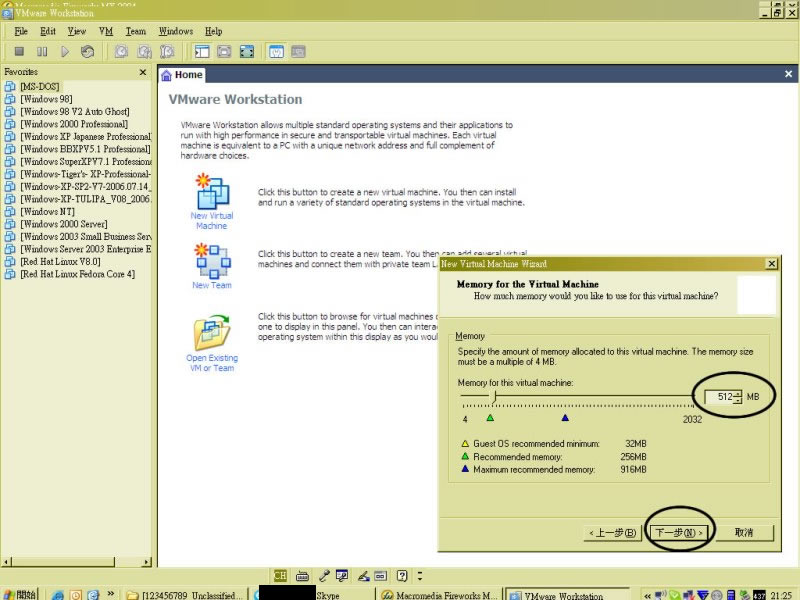This screenshot has height=600, width=800.
Task: Open the VM menu
Action: coord(106,31)
